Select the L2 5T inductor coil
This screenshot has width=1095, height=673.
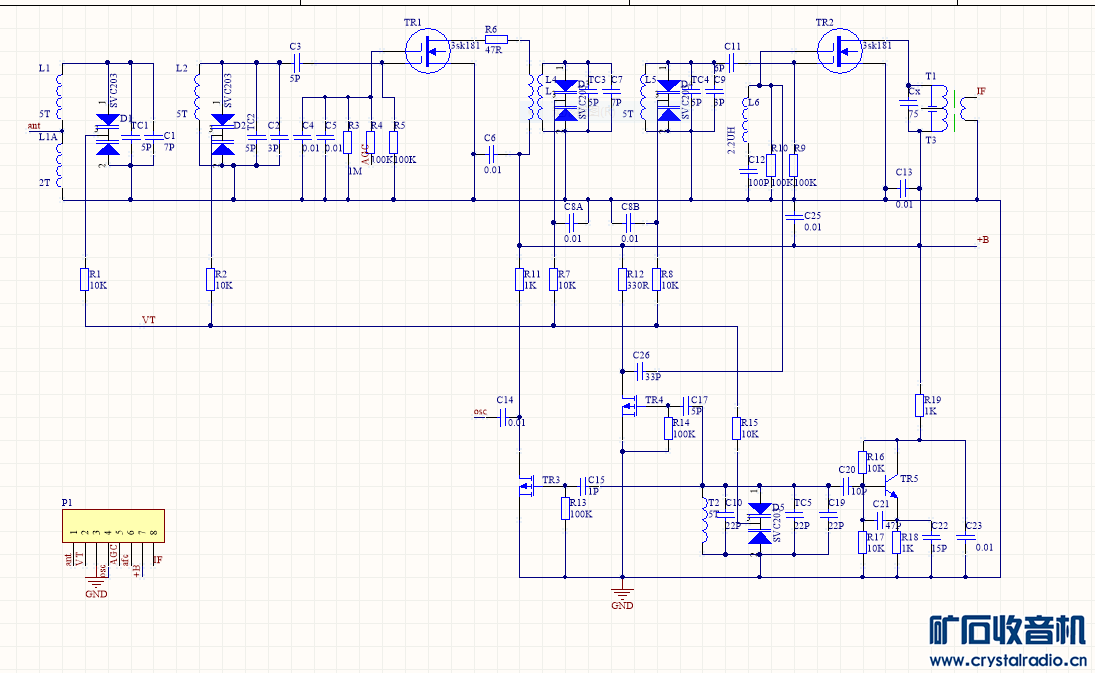click(x=198, y=97)
